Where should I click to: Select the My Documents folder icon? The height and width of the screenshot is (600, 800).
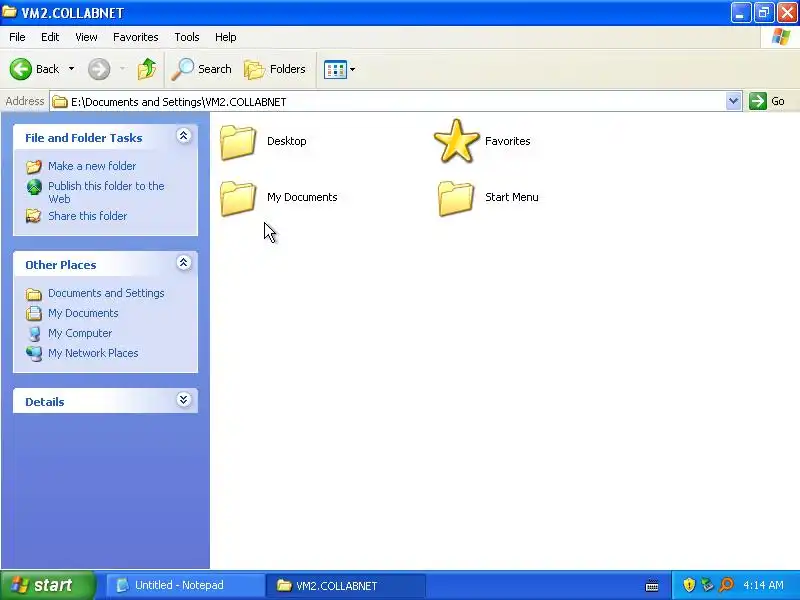(238, 198)
